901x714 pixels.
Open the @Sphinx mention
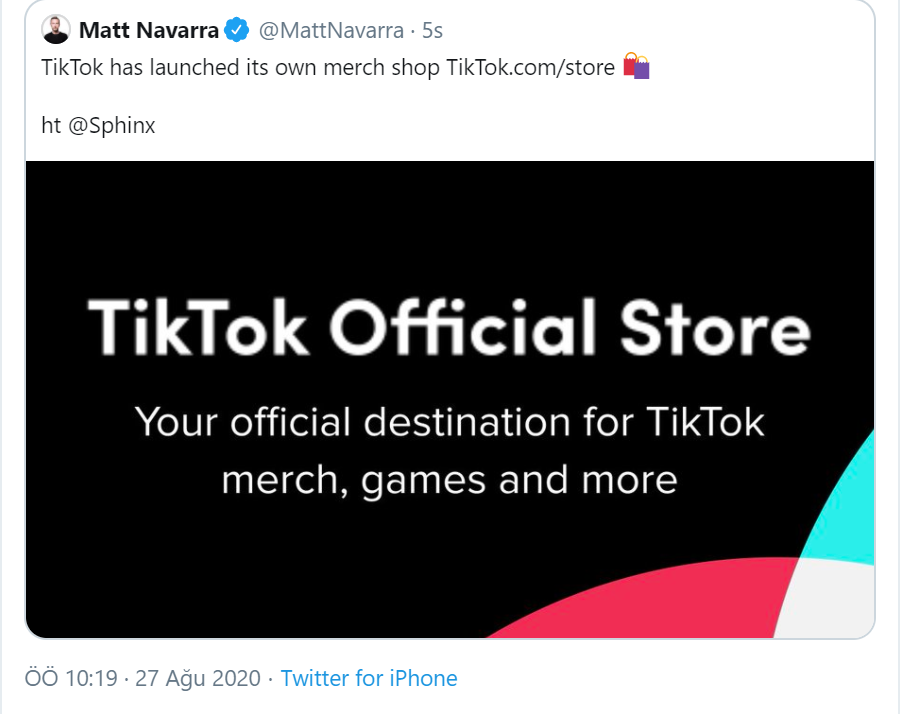point(112,127)
